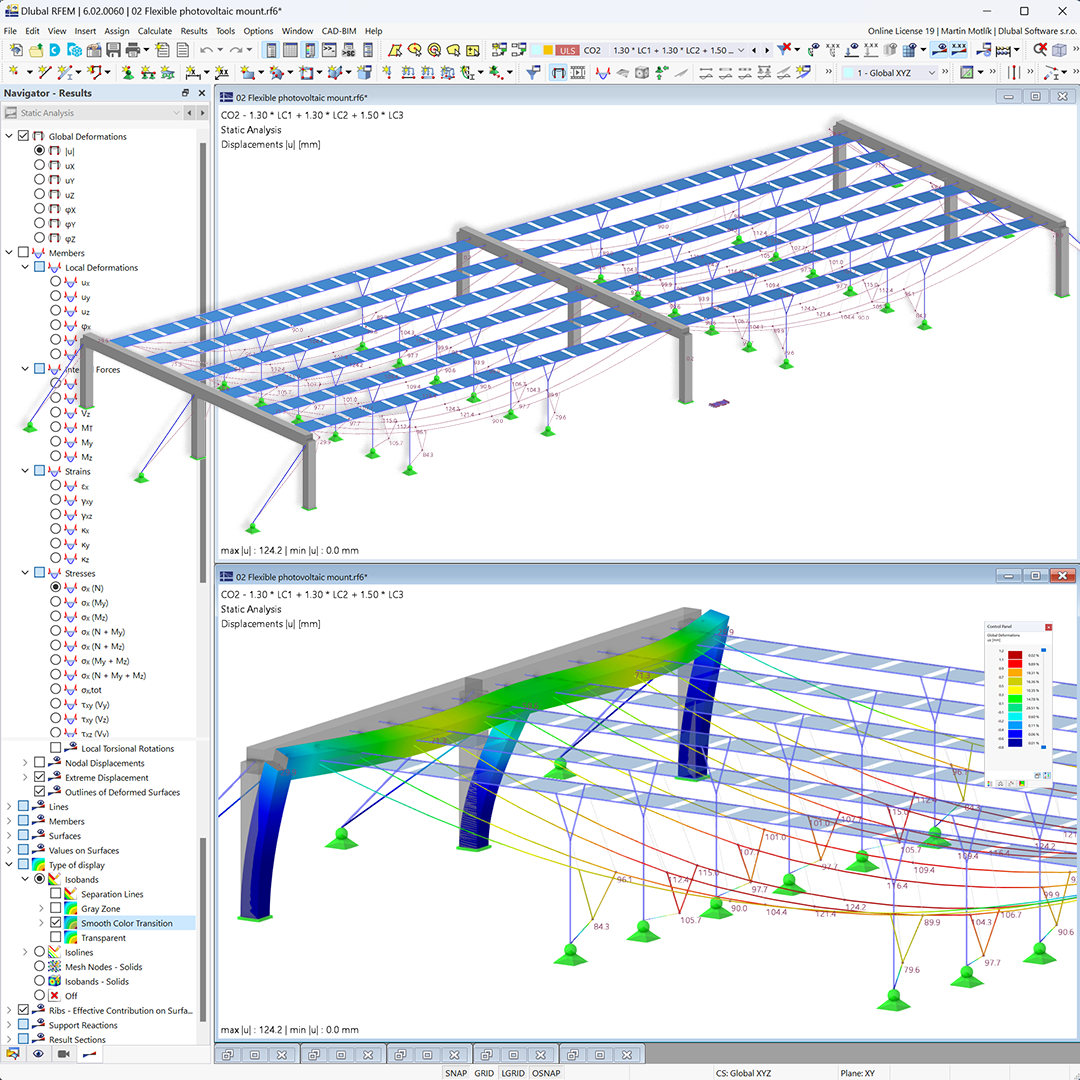Open the Insert menu
The width and height of the screenshot is (1080, 1080).
(x=85, y=31)
